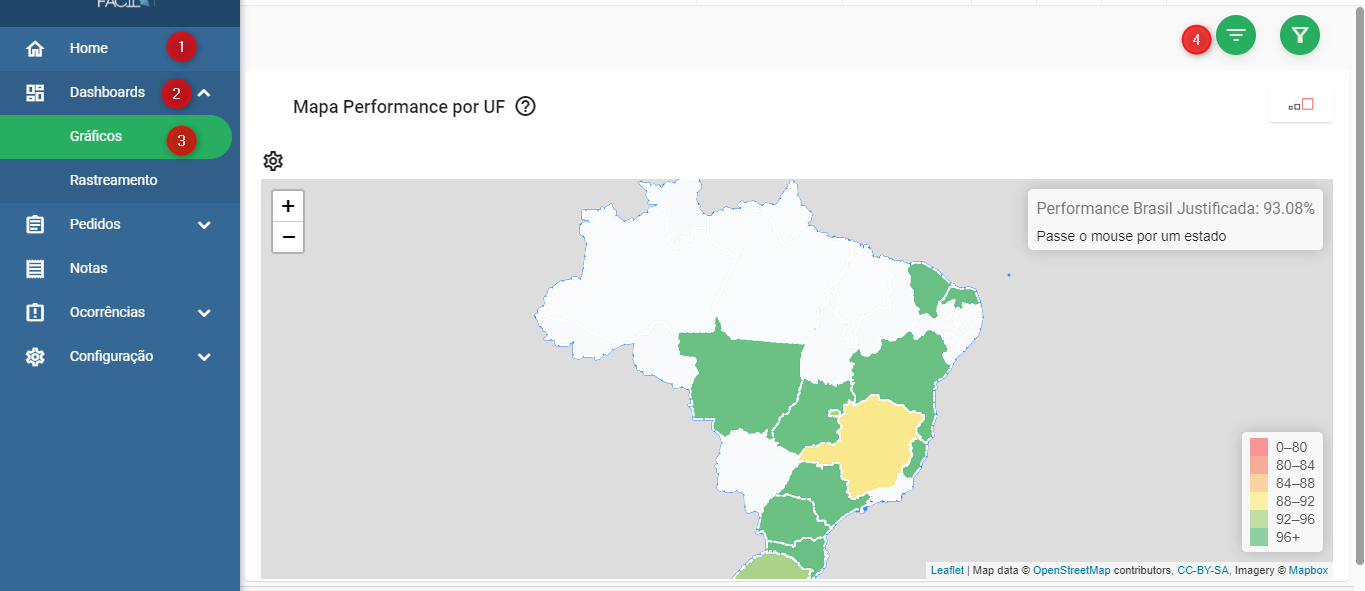Expand the Pedidos menu chevron
The height and width of the screenshot is (591, 1365).
(204, 225)
